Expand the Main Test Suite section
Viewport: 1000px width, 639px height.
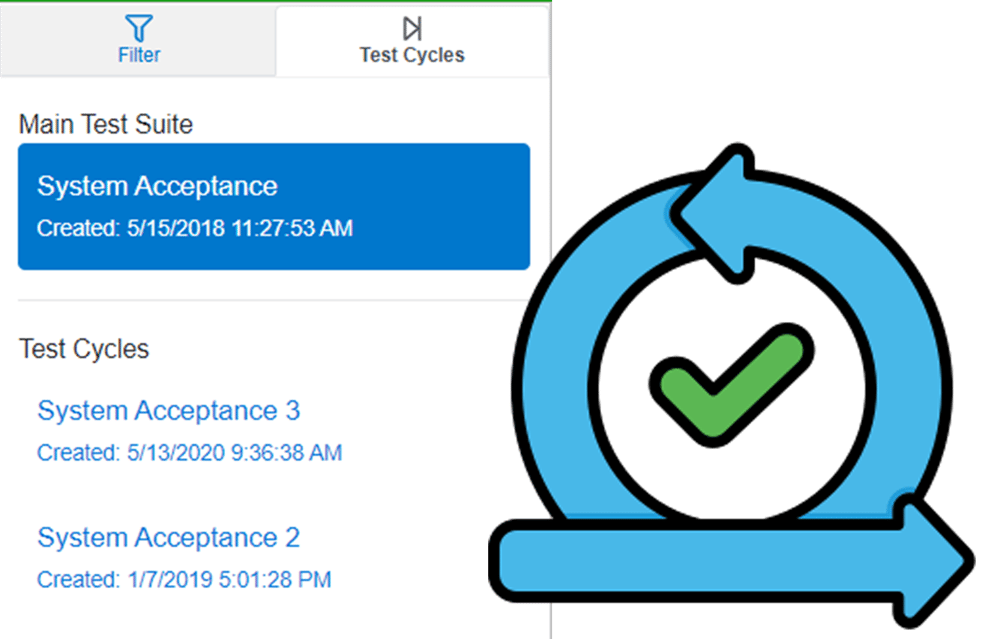coord(104,124)
